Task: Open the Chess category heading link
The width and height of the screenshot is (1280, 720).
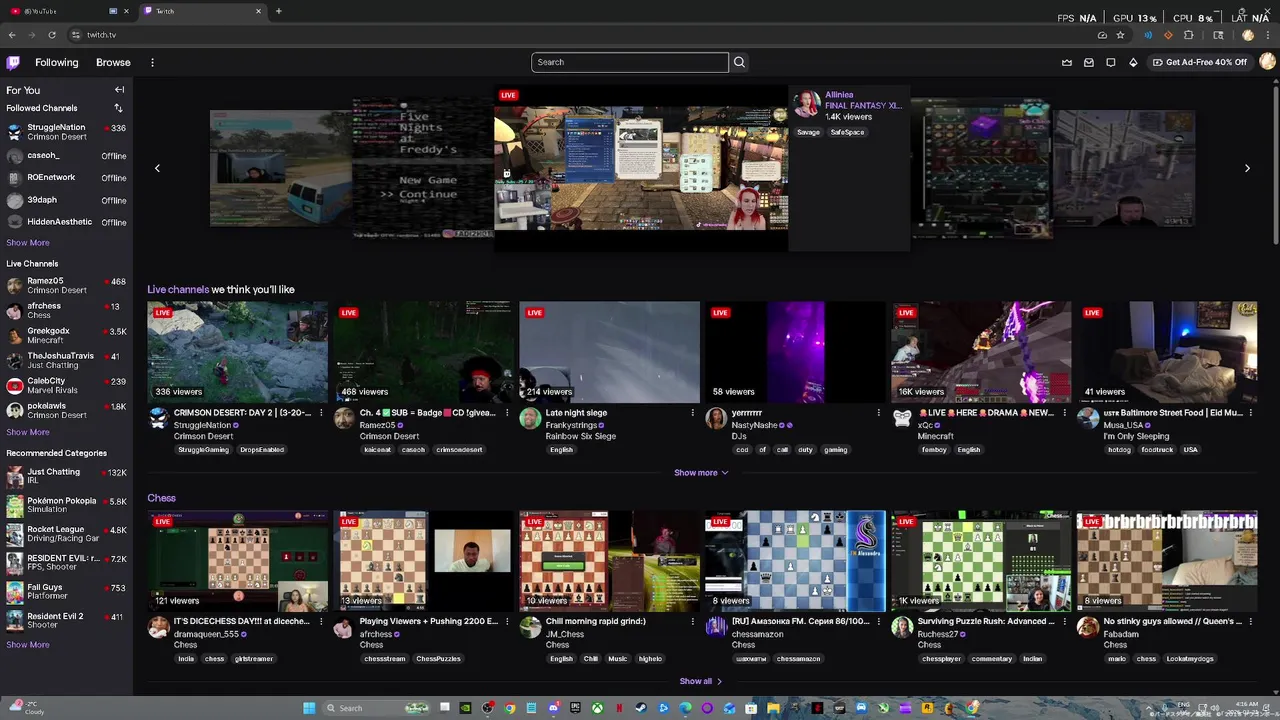Action: [x=161, y=498]
